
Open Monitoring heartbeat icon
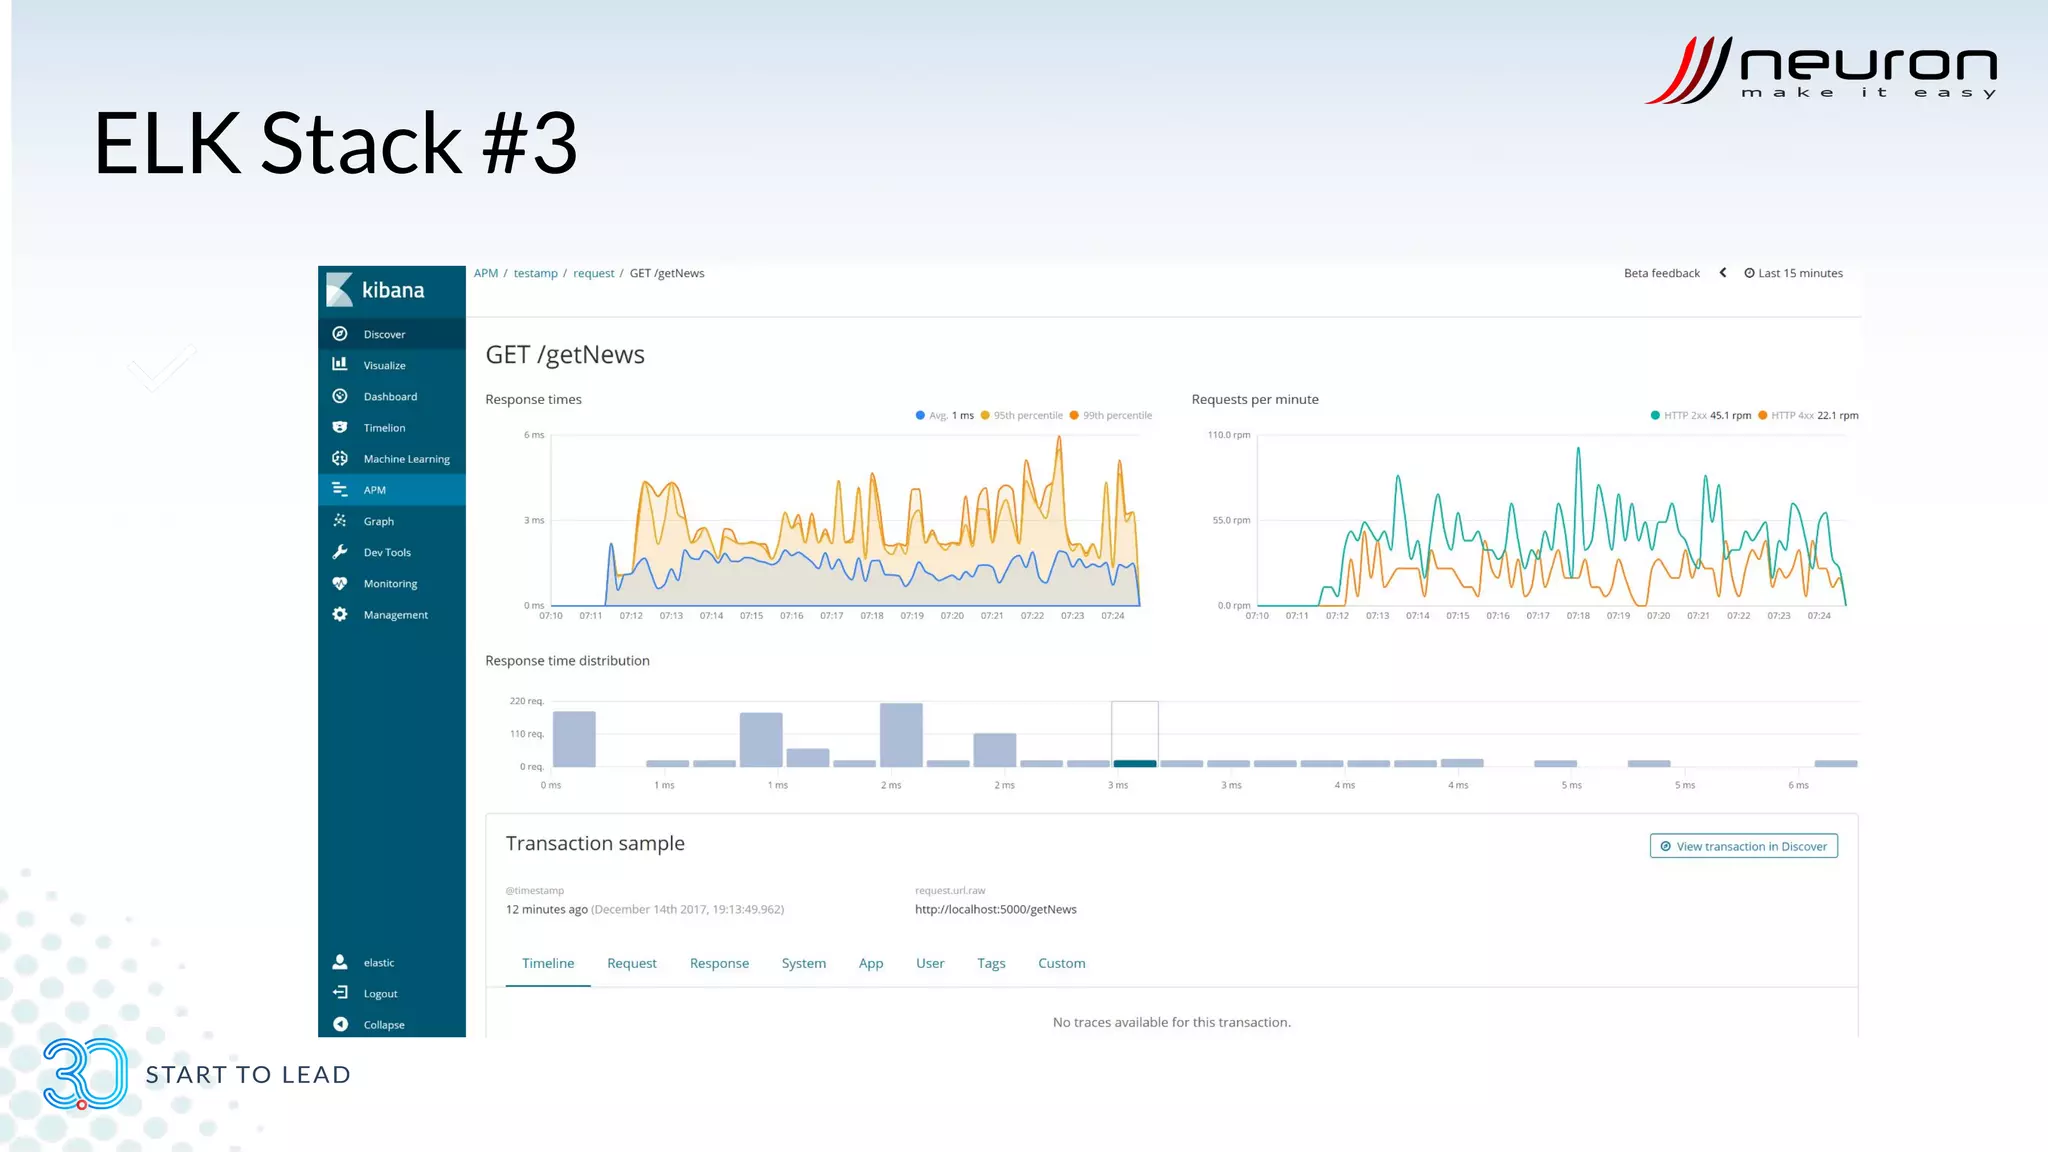click(340, 583)
